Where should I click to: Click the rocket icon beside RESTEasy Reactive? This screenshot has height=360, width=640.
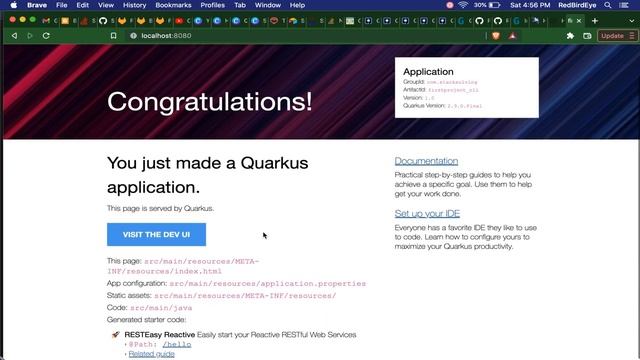116,335
